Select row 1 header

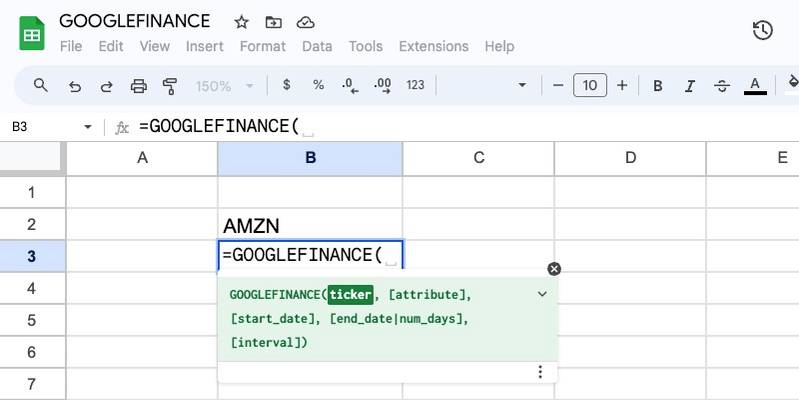pos(32,192)
